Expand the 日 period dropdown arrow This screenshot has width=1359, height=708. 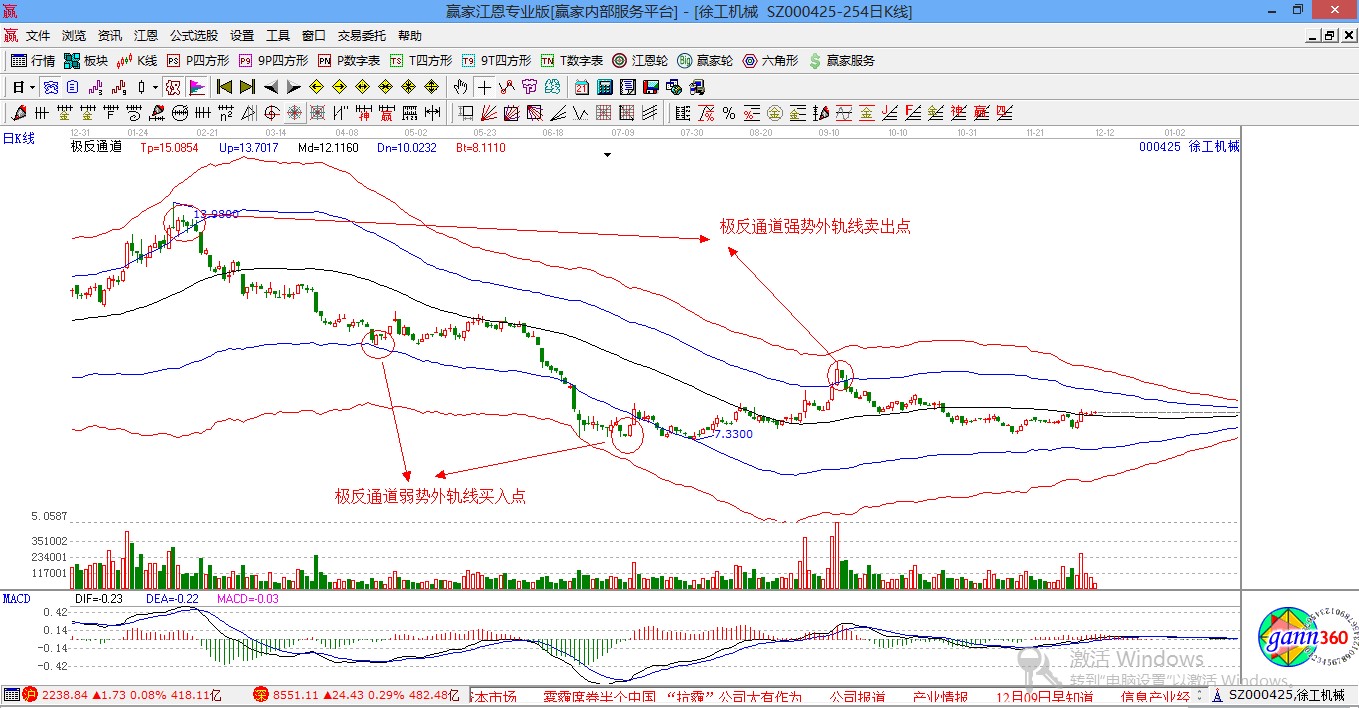[x=33, y=87]
